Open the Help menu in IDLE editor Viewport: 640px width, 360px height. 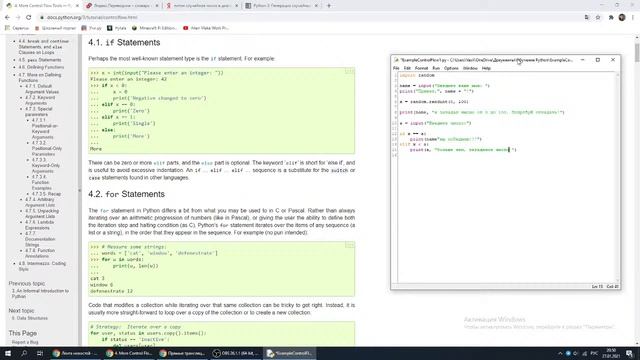(486, 68)
